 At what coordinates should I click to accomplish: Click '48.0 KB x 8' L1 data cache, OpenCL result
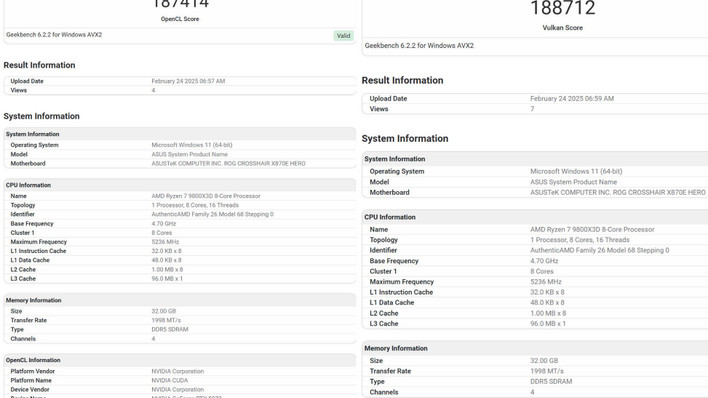(x=167, y=260)
